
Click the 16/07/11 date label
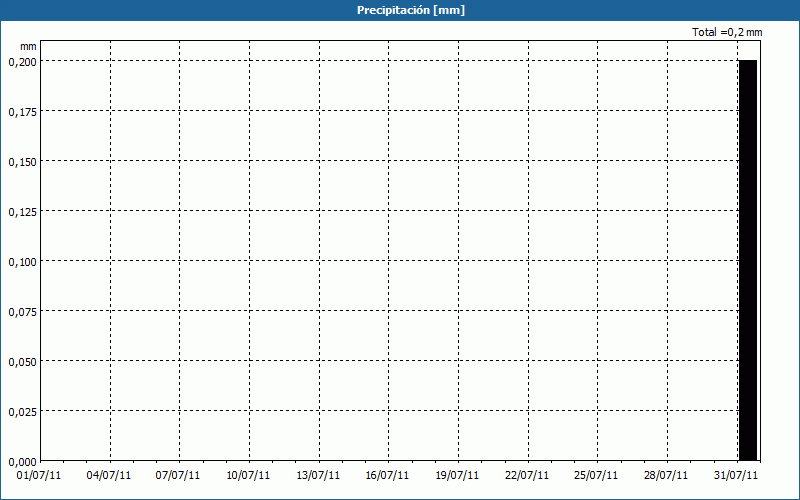[x=387, y=475]
